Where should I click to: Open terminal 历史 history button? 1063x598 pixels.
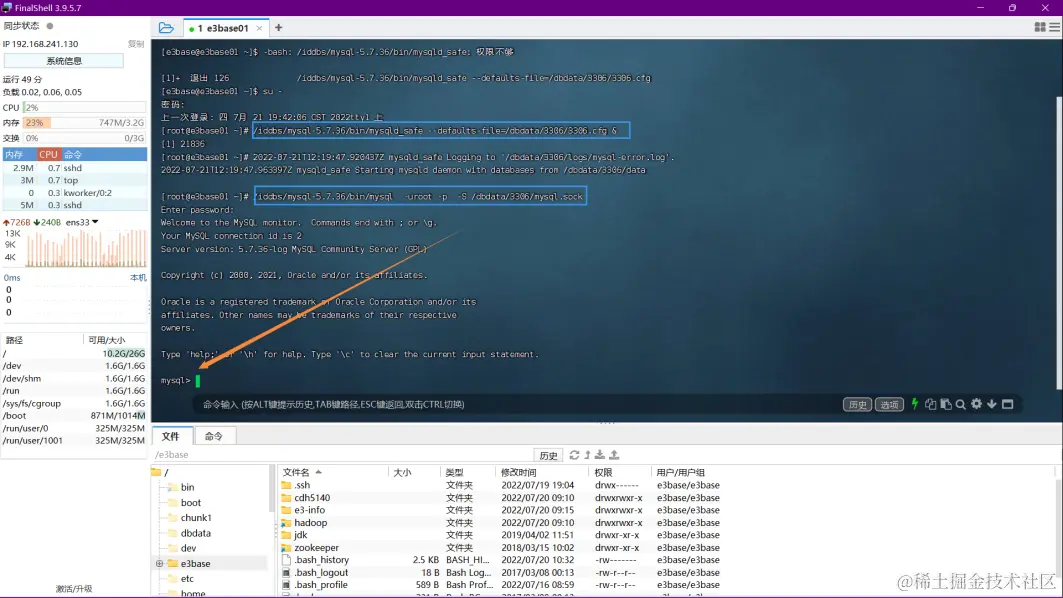click(x=857, y=405)
